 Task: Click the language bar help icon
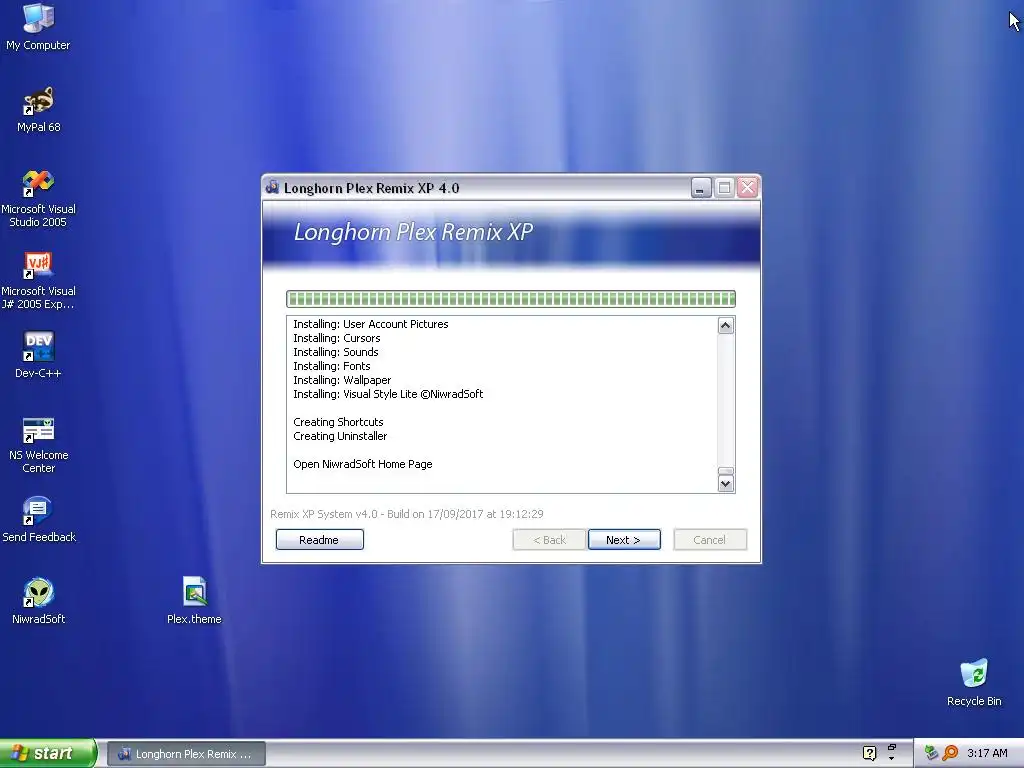pos(869,753)
